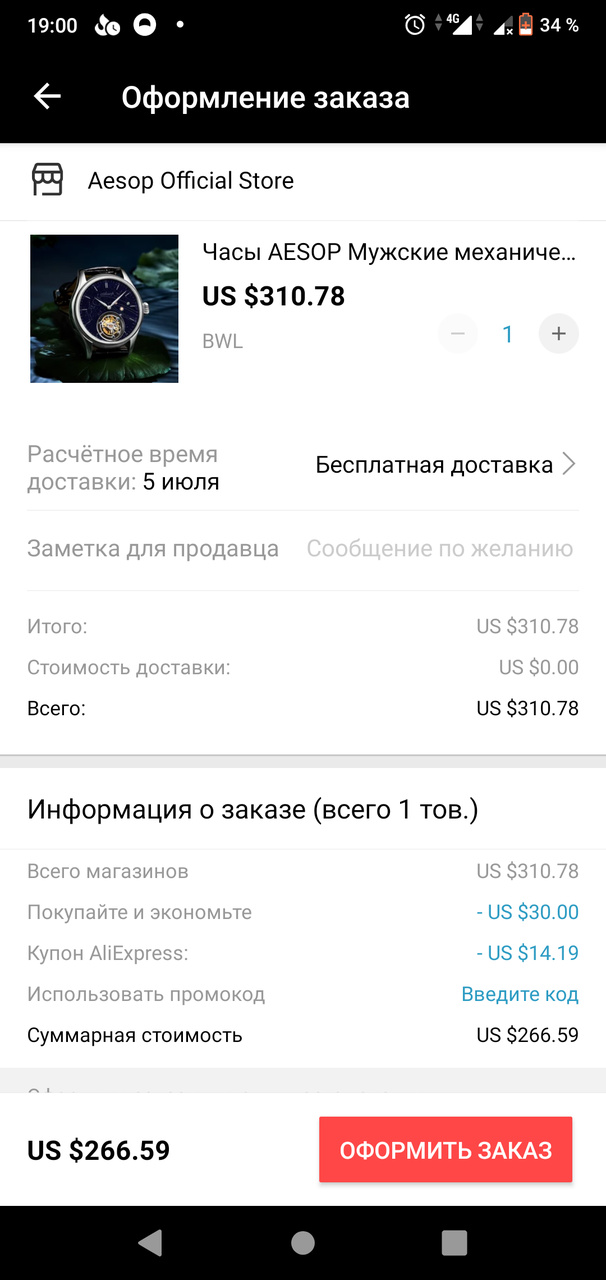
Task: Tap the battery status icon
Action: pyautogui.click(x=525, y=26)
